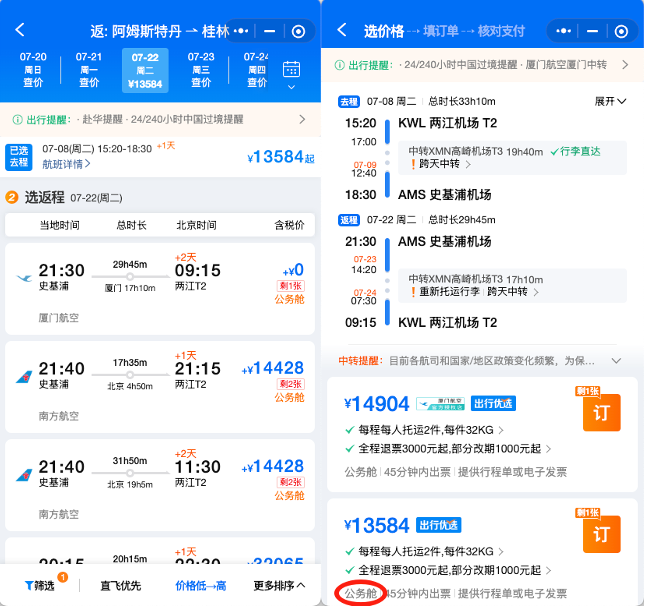Click 已选去程 badge
This screenshot has width=646, height=606.
pos(19,157)
